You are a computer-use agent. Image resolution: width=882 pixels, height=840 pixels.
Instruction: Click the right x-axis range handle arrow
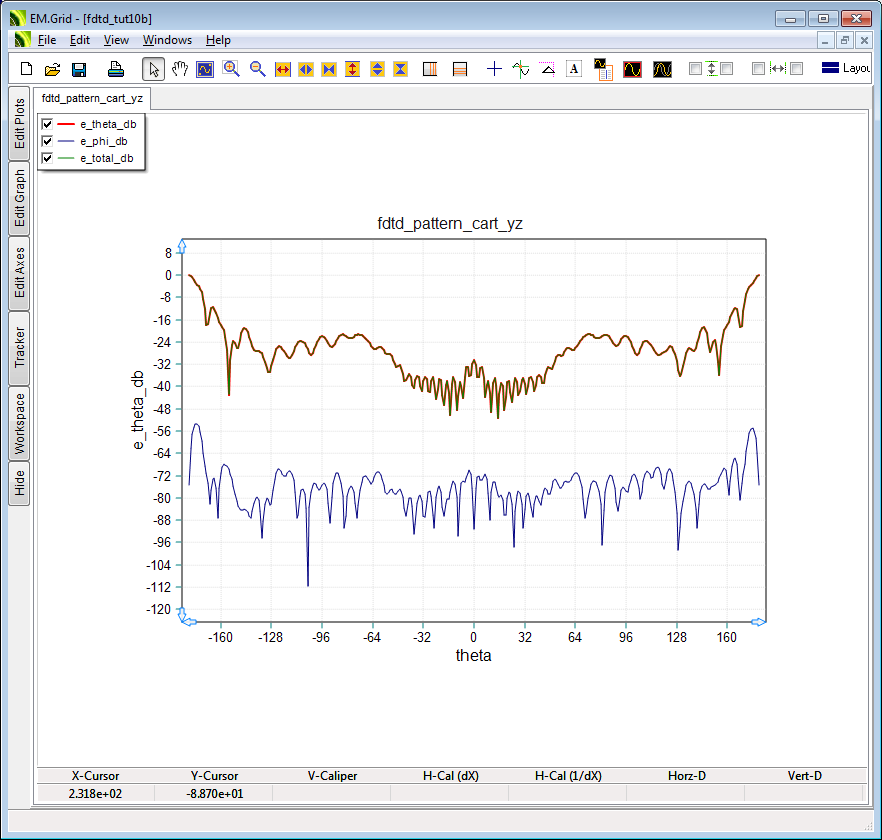click(758, 622)
